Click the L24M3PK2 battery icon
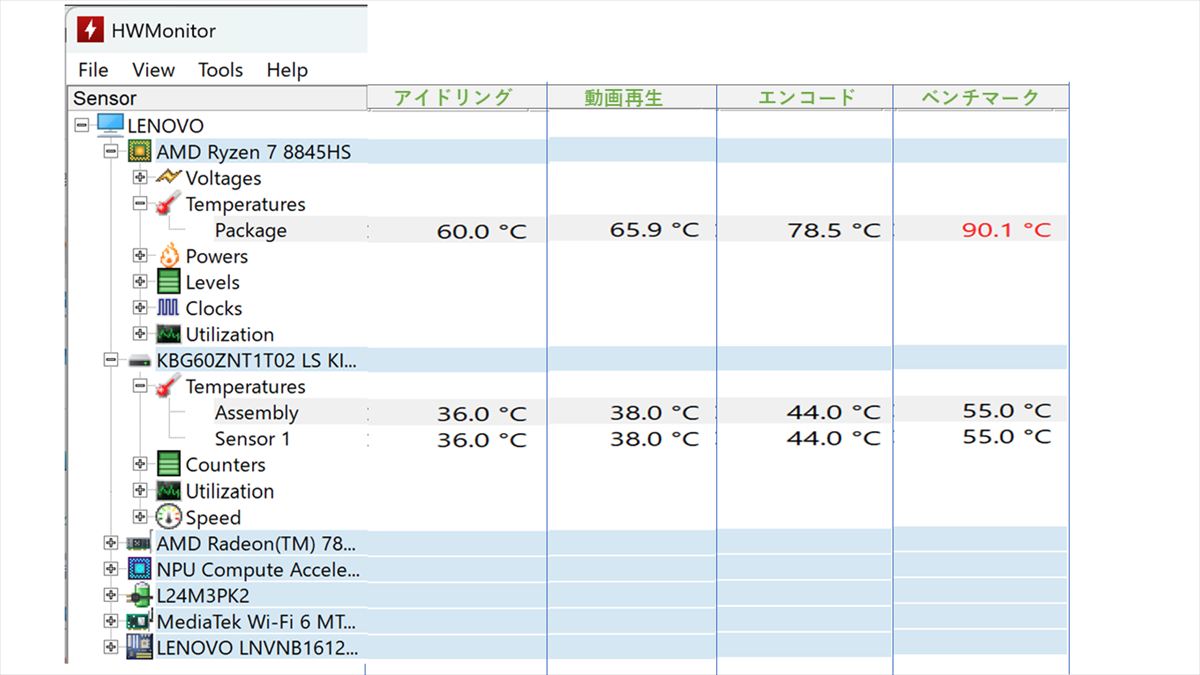This screenshot has height=675, width=1200. (x=140, y=596)
